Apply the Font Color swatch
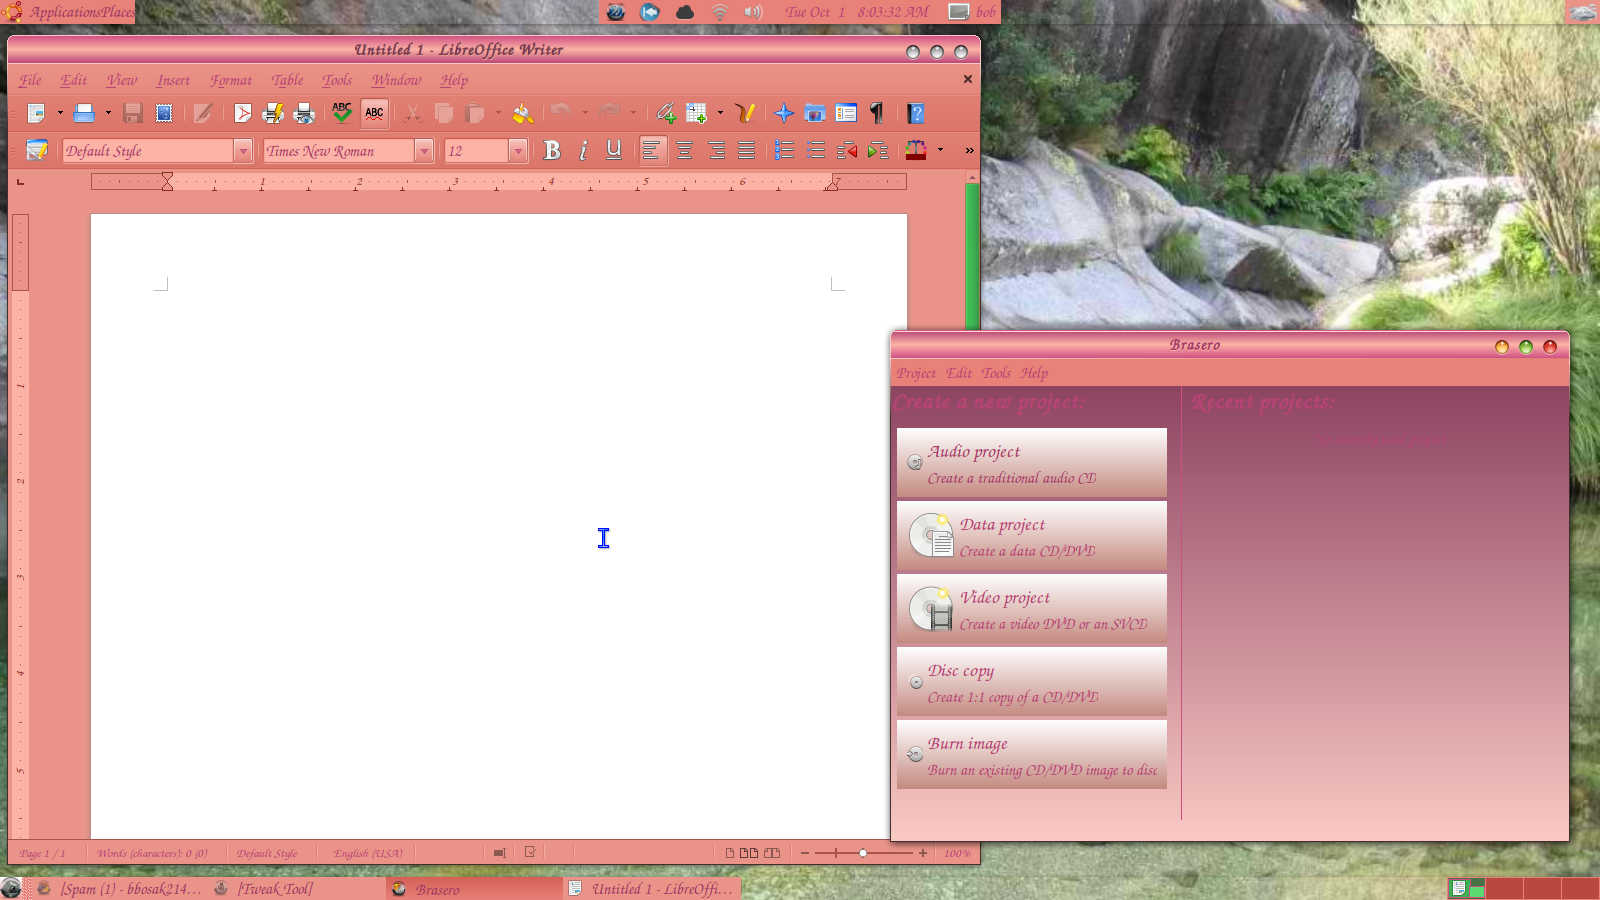This screenshot has width=1600, height=900. [x=916, y=150]
